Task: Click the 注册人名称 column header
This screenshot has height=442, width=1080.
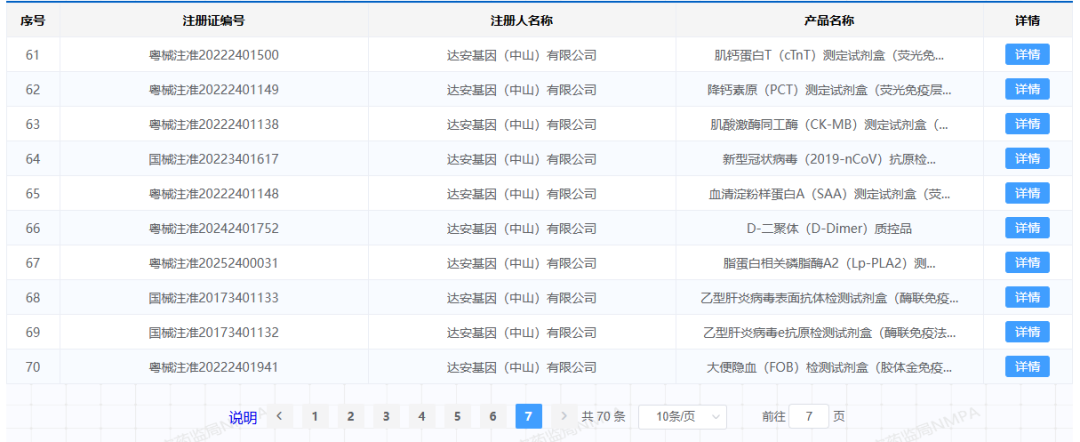Action: point(521,21)
